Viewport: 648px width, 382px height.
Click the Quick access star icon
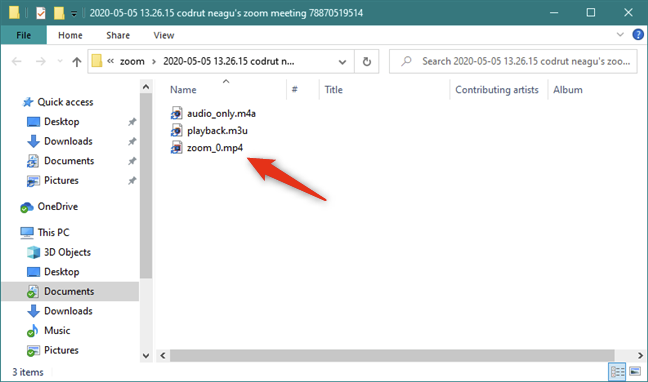[x=28, y=102]
